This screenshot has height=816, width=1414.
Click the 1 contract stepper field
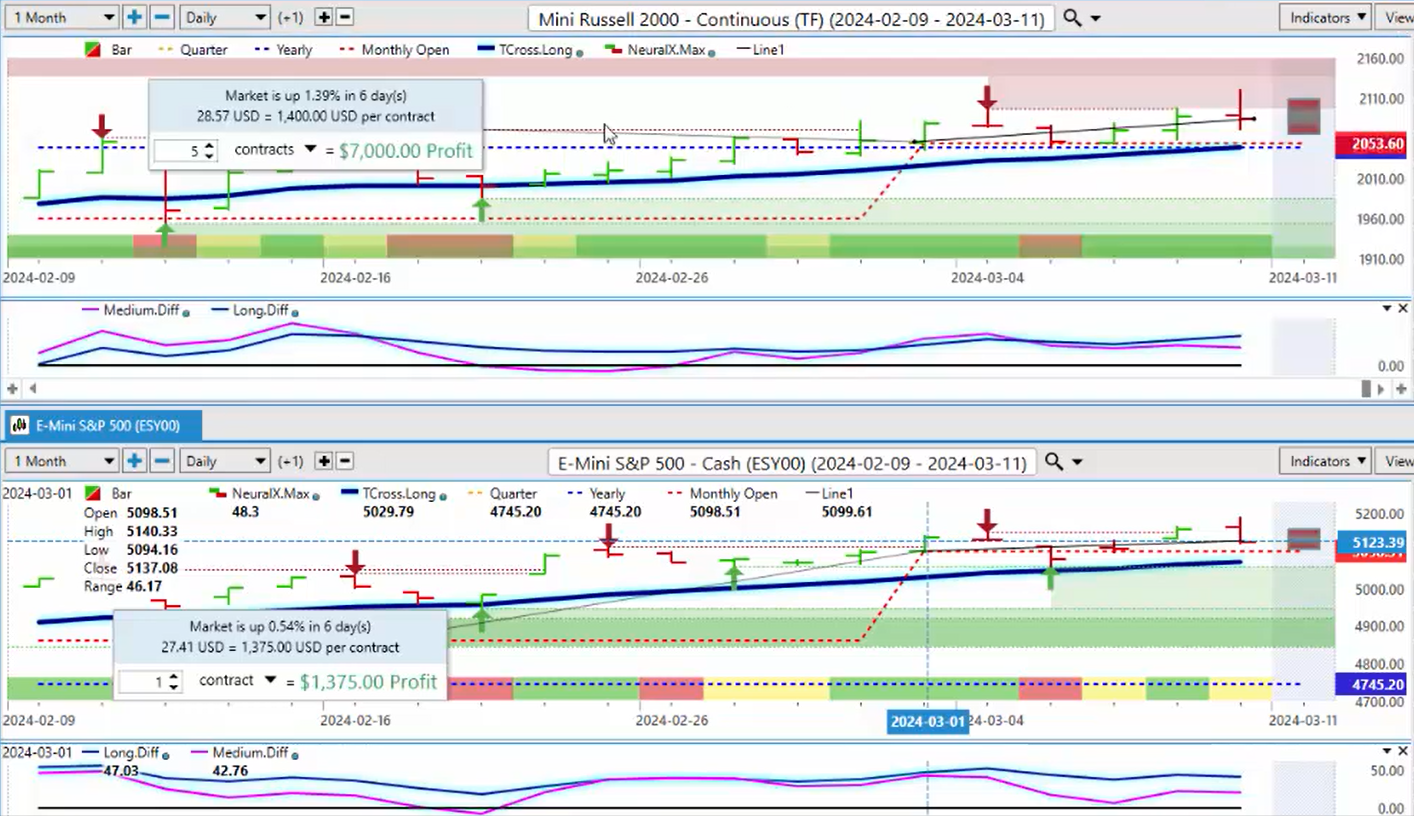(x=150, y=682)
